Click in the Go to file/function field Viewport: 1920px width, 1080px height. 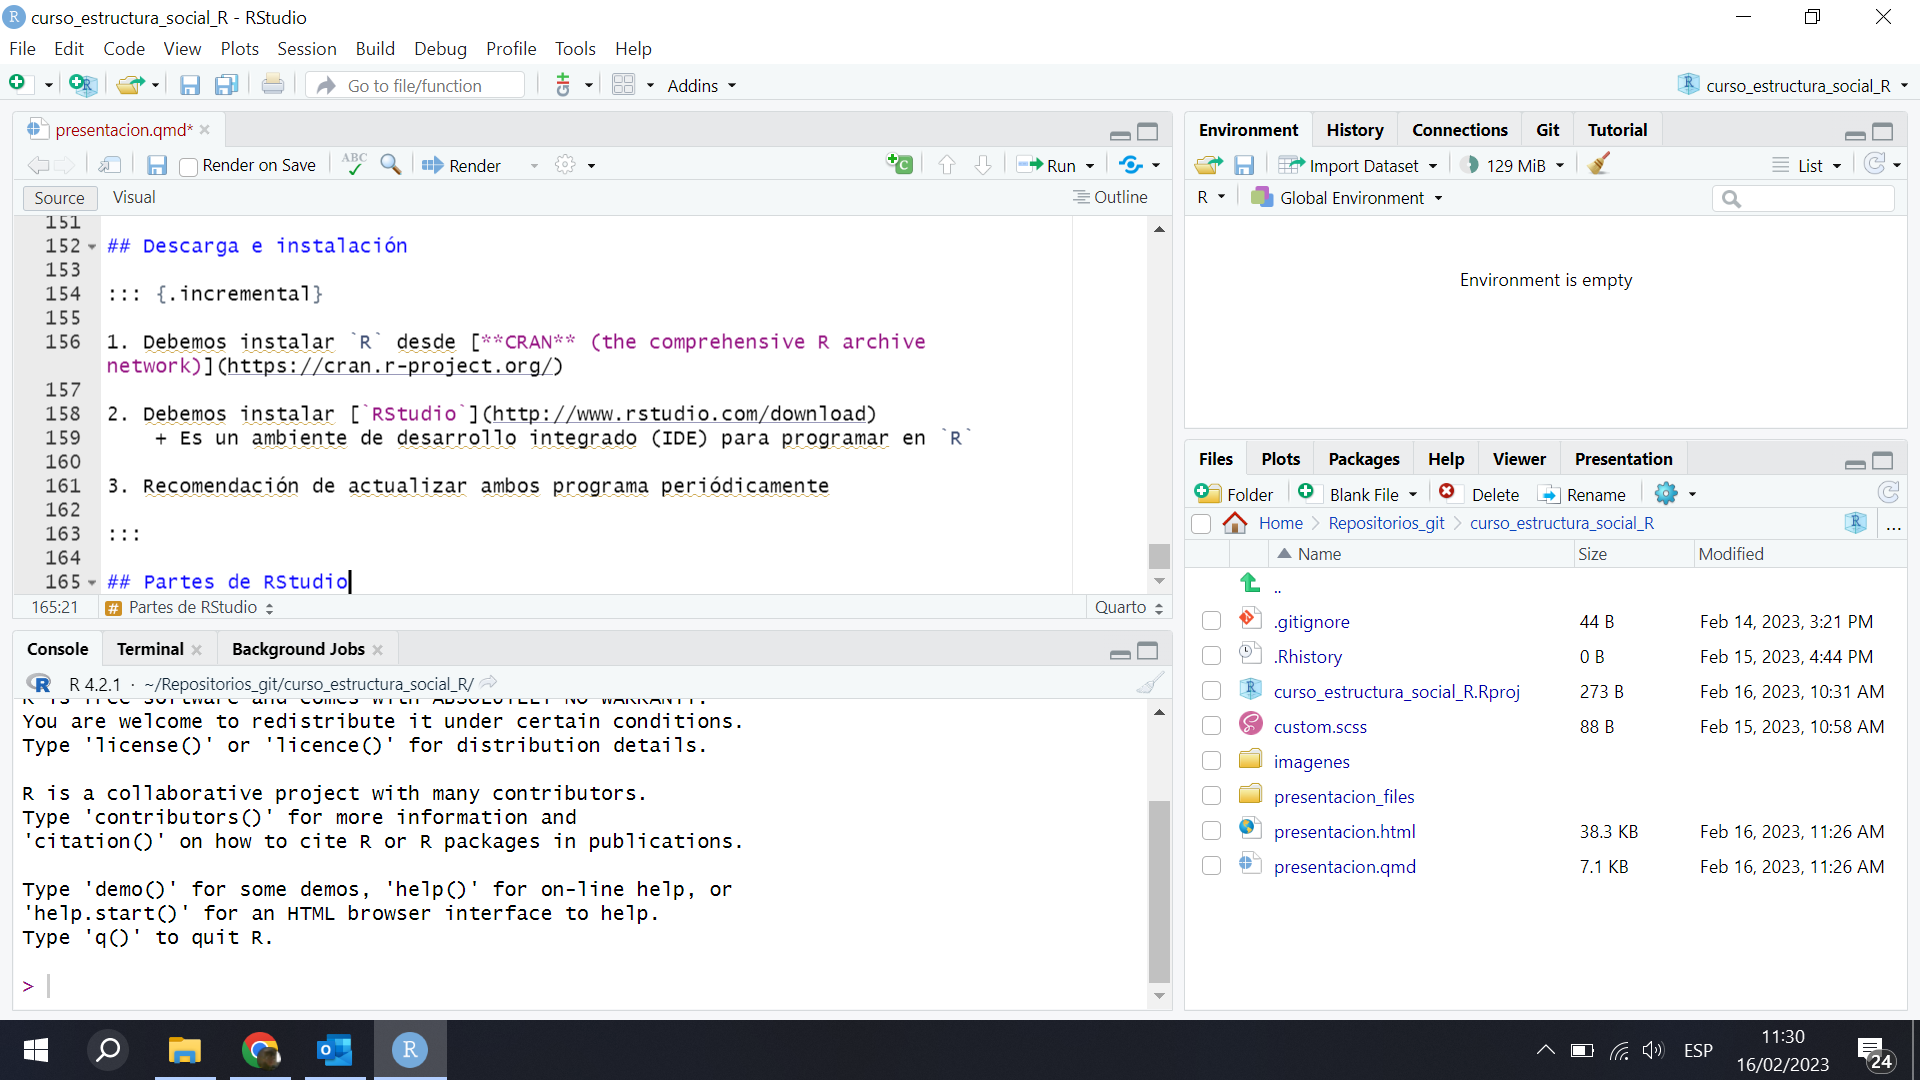pyautogui.click(x=430, y=86)
